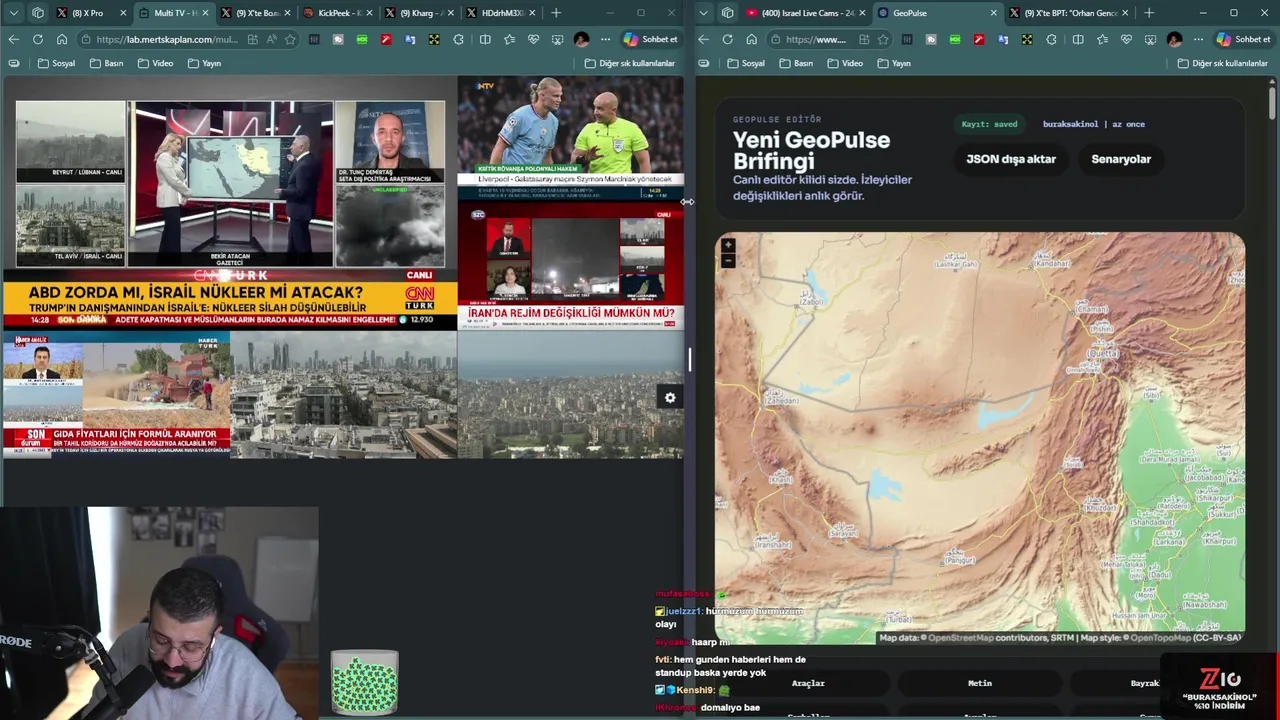Bookmark the GeoPulse page with the star

(x=883, y=39)
